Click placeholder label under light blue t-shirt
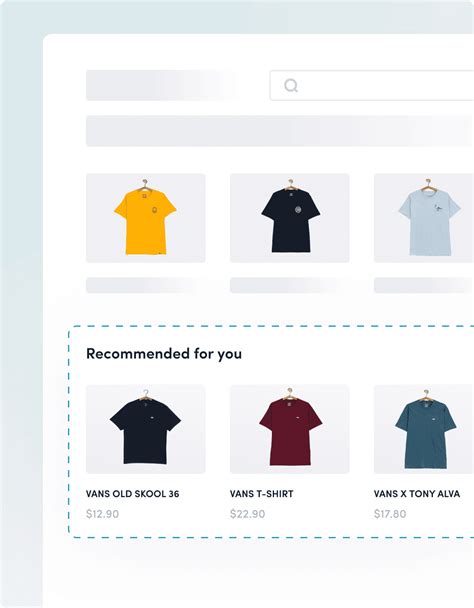This screenshot has height=608, width=474. 424,285
